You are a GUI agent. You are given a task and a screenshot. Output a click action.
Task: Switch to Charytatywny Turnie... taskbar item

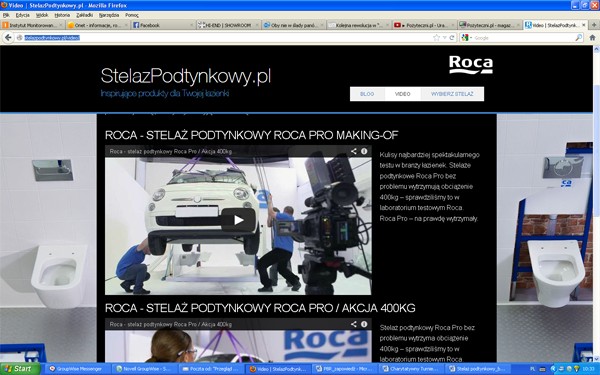tap(411, 369)
